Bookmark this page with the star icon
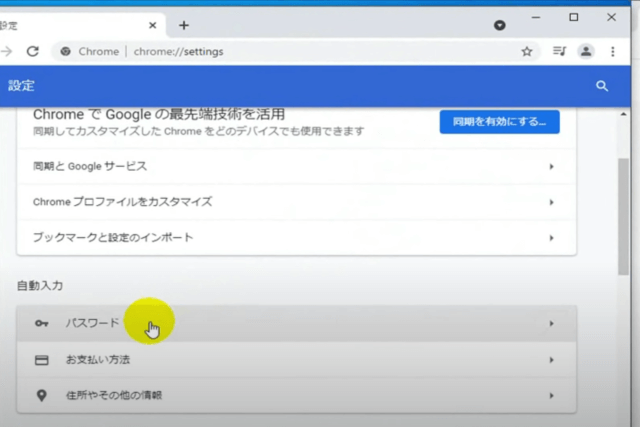This screenshot has height=427, width=640. (527, 51)
